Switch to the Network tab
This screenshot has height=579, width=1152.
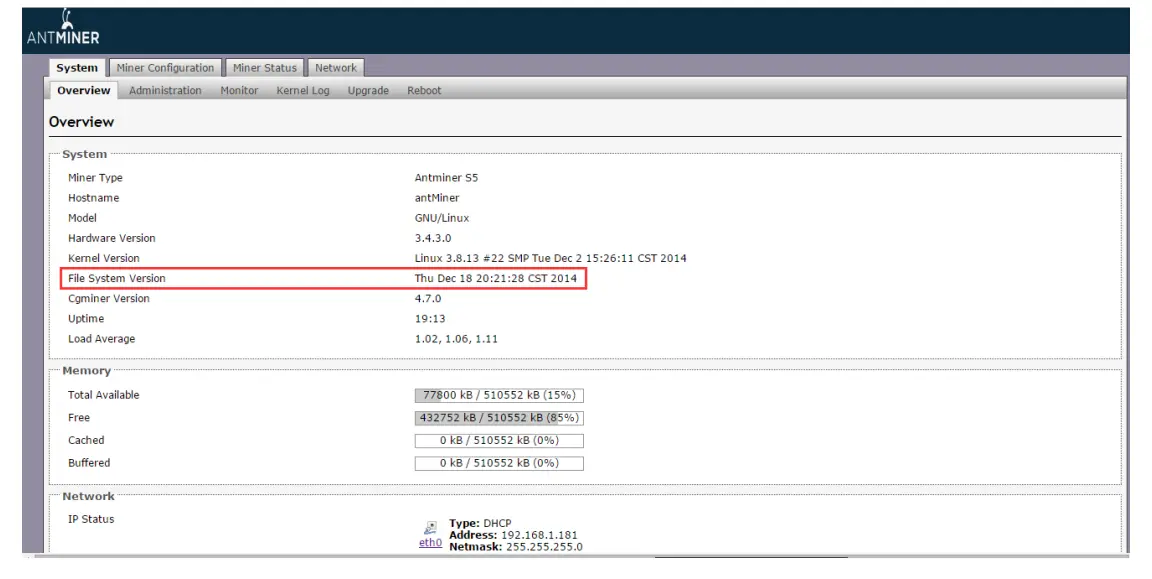pyautogui.click(x=336, y=67)
